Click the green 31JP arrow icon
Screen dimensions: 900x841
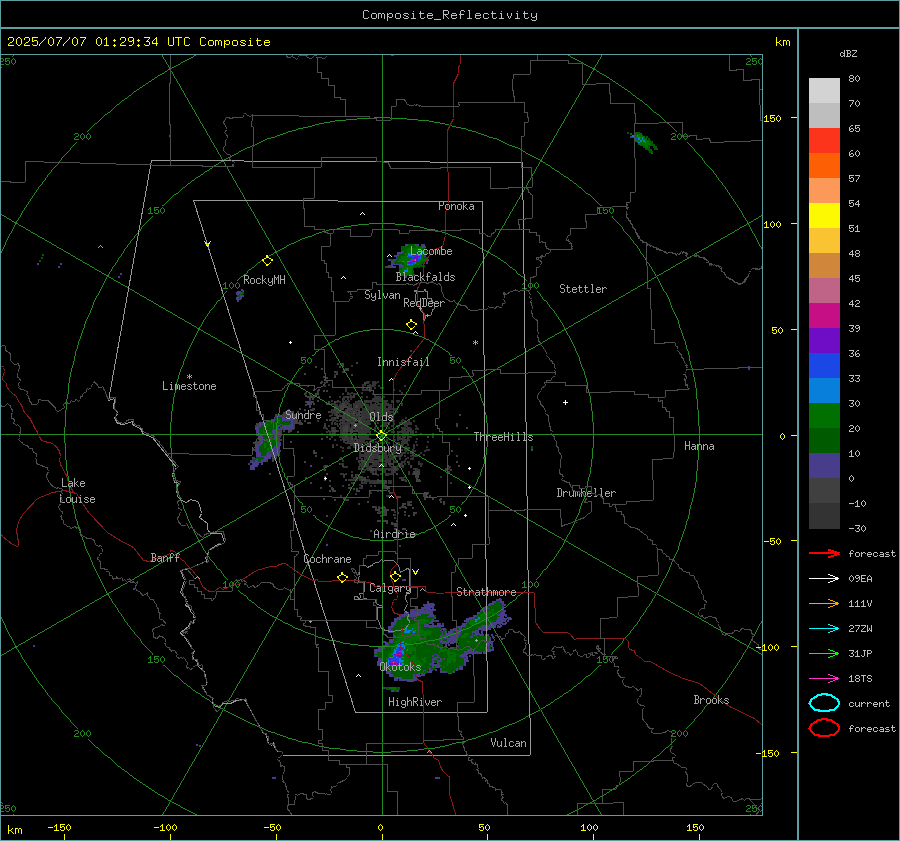click(x=824, y=653)
